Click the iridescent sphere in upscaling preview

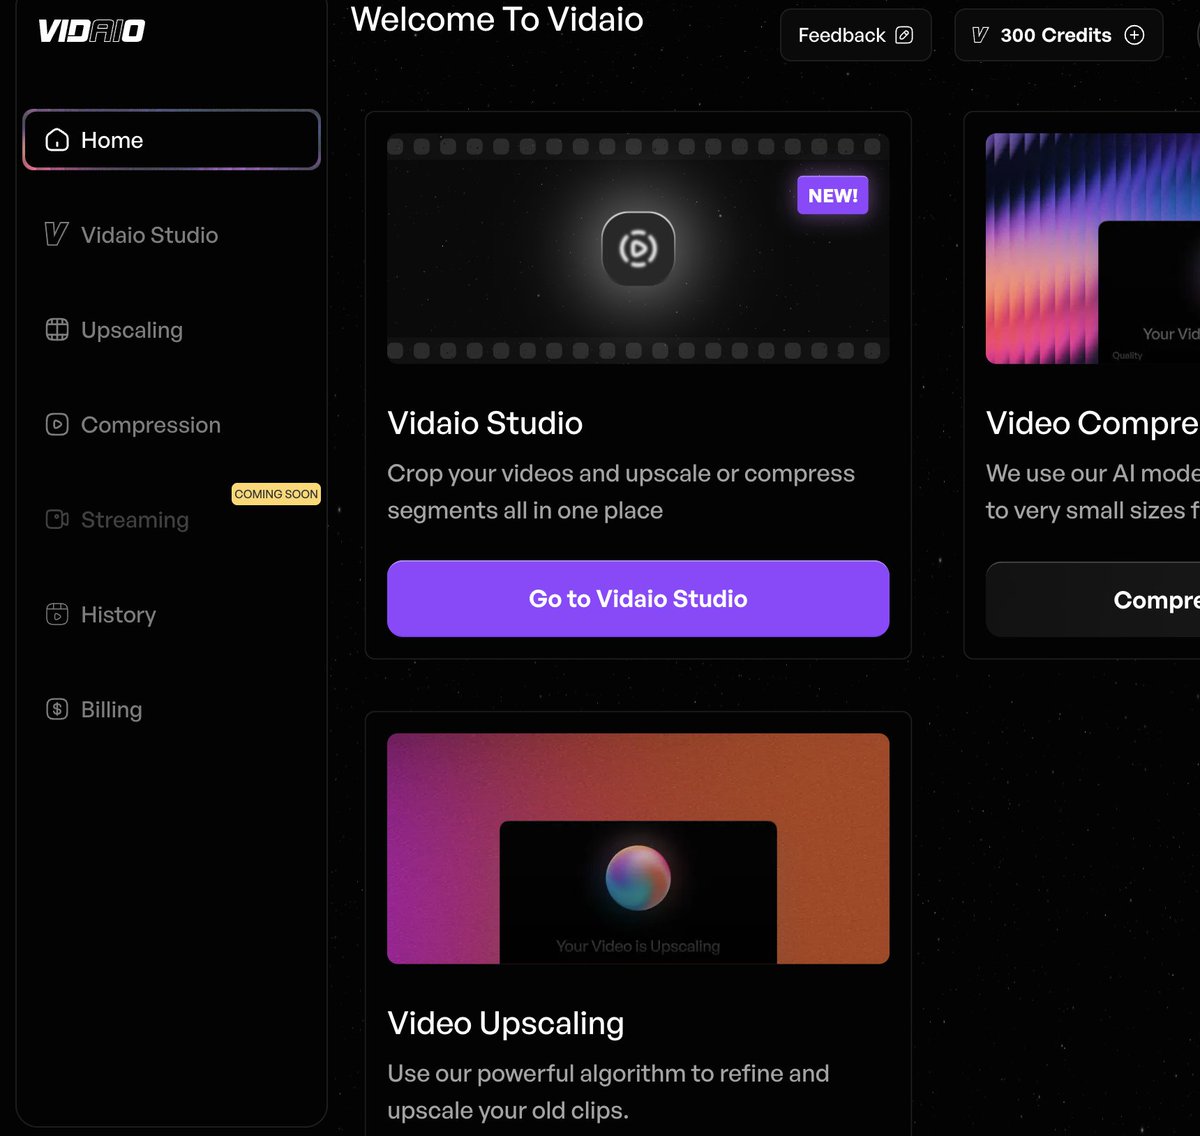[x=638, y=877]
